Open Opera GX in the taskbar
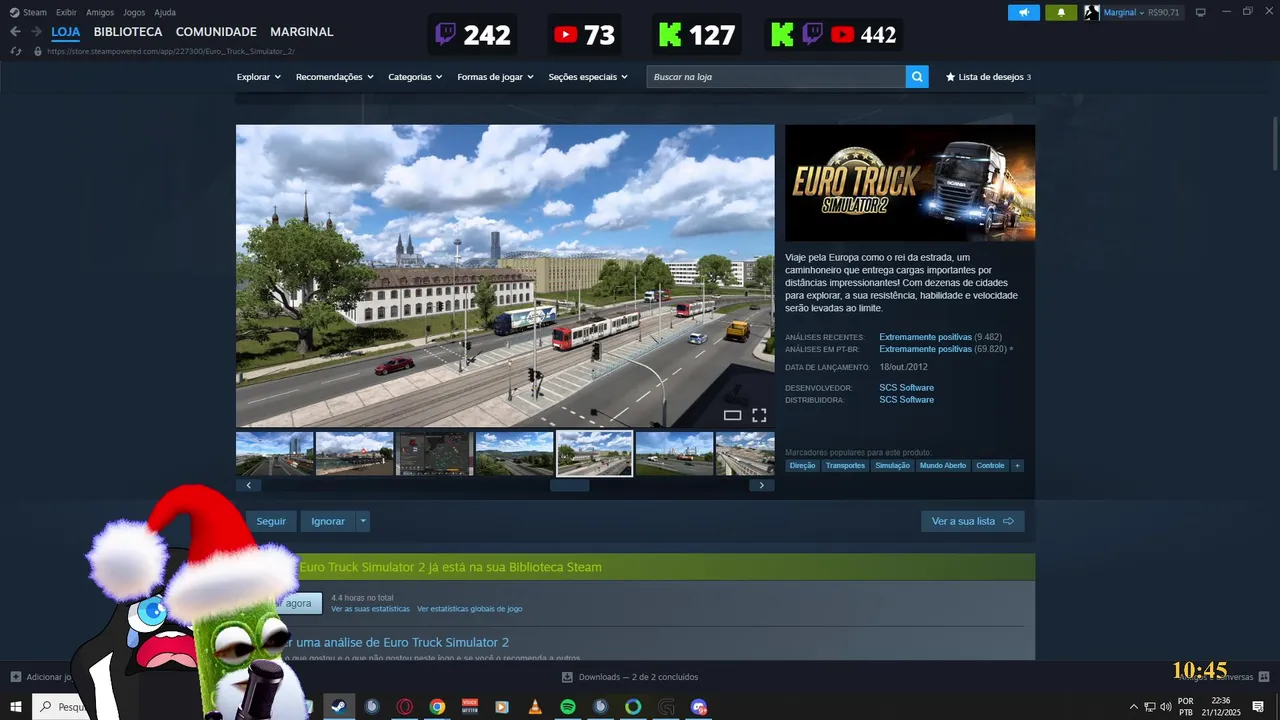This screenshot has width=1280, height=720. tap(405, 707)
